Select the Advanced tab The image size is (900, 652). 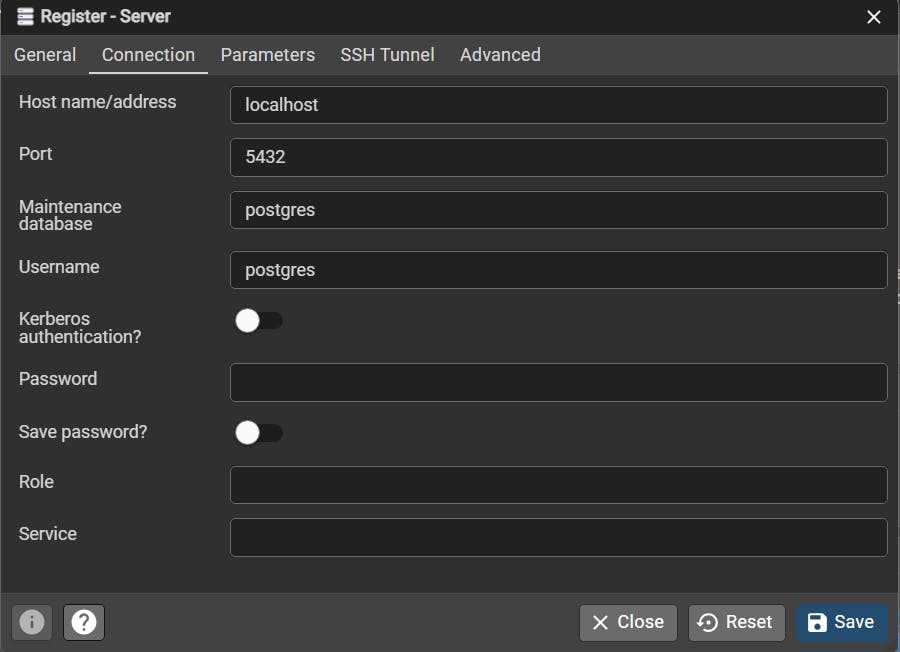click(500, 55)
